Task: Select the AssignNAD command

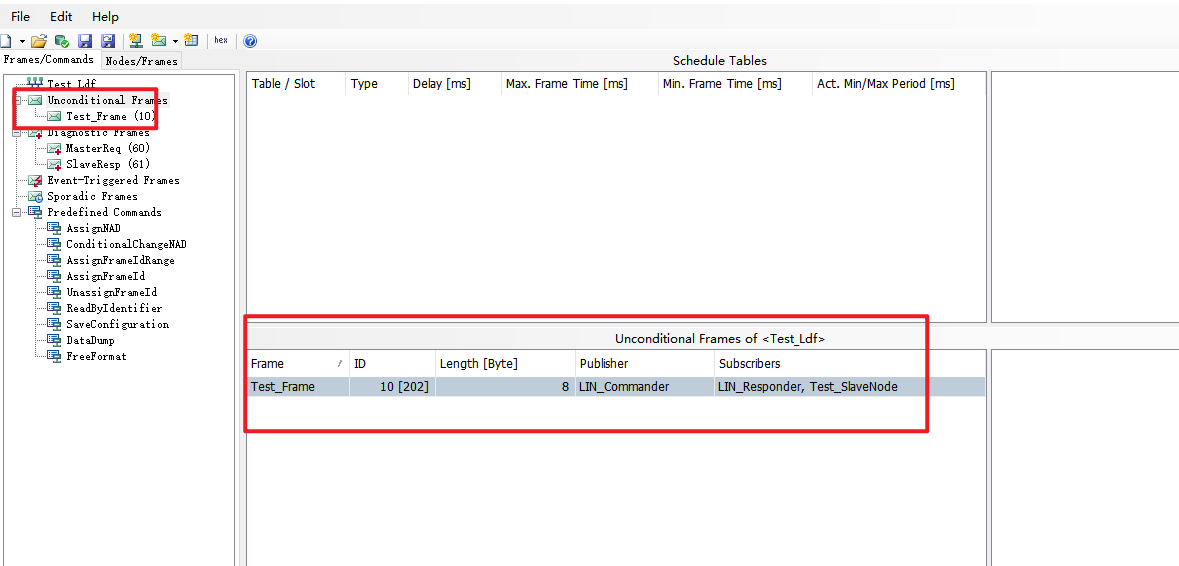Action: pyautogui.click(x=93, y=228)
